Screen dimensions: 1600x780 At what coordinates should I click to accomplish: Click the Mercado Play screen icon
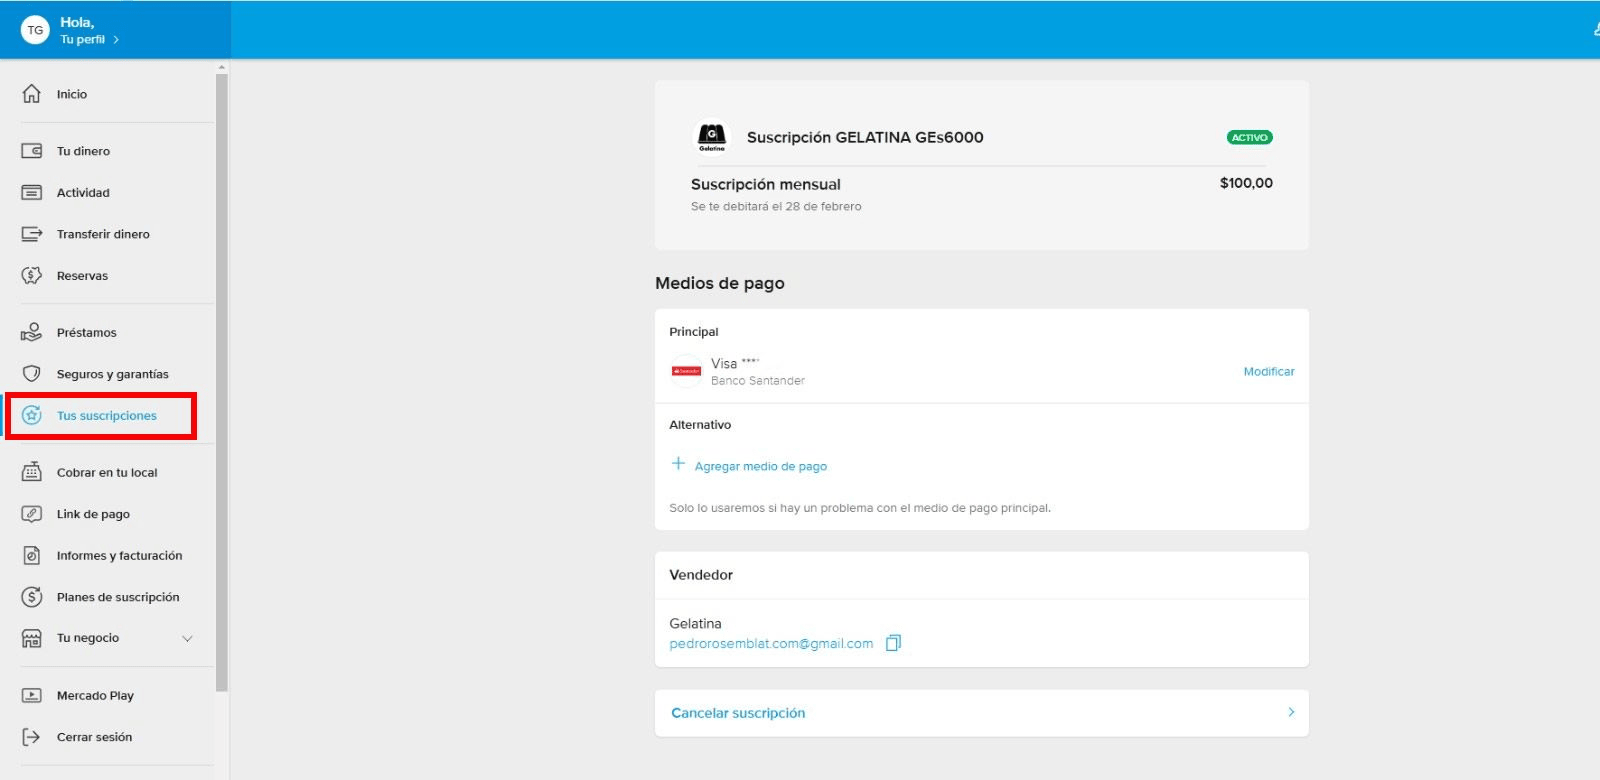point(32,695)
